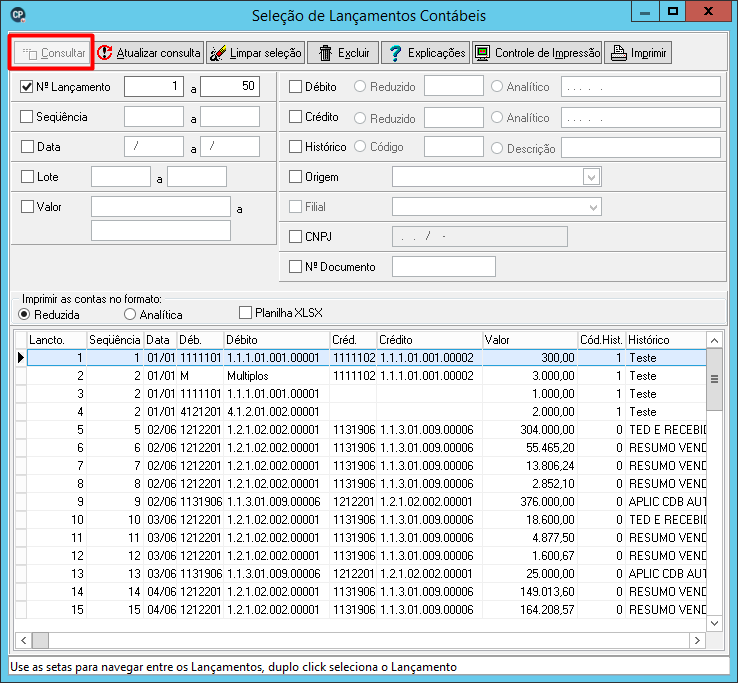Check the Origem filter checkbox
The width and height of the screenshot is (738, 683).
point(295,177)
